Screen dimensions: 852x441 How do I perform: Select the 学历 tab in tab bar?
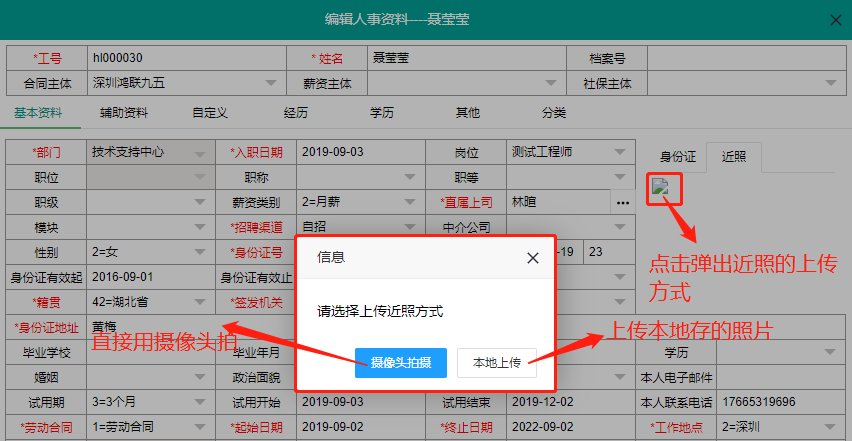tap(381, 112)
